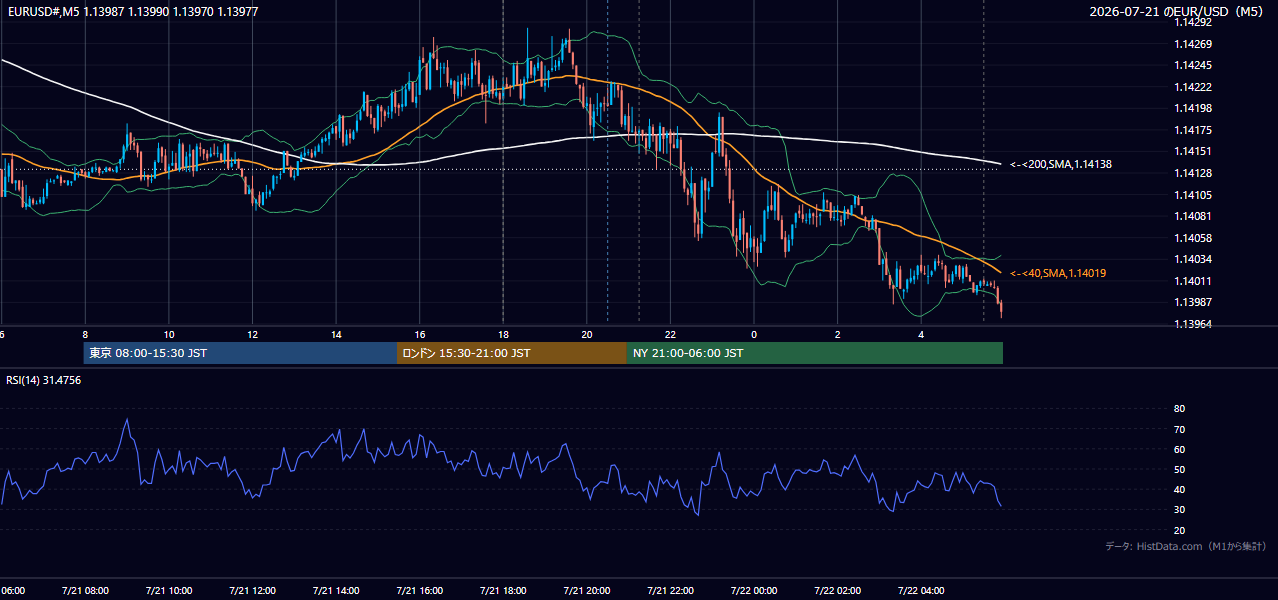
Task: Click price axis value 1.14292
Action: [x=1193, y=22]
